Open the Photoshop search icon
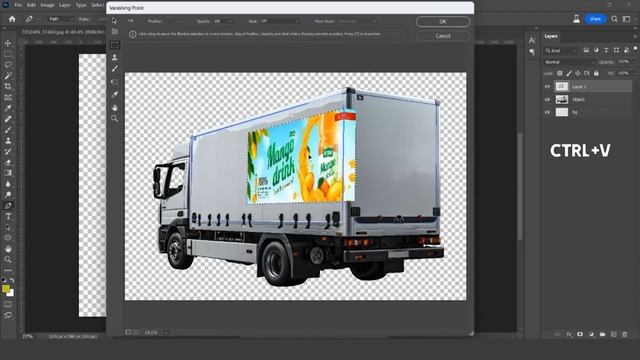This screenshot has height=360, width=640. 614,19
